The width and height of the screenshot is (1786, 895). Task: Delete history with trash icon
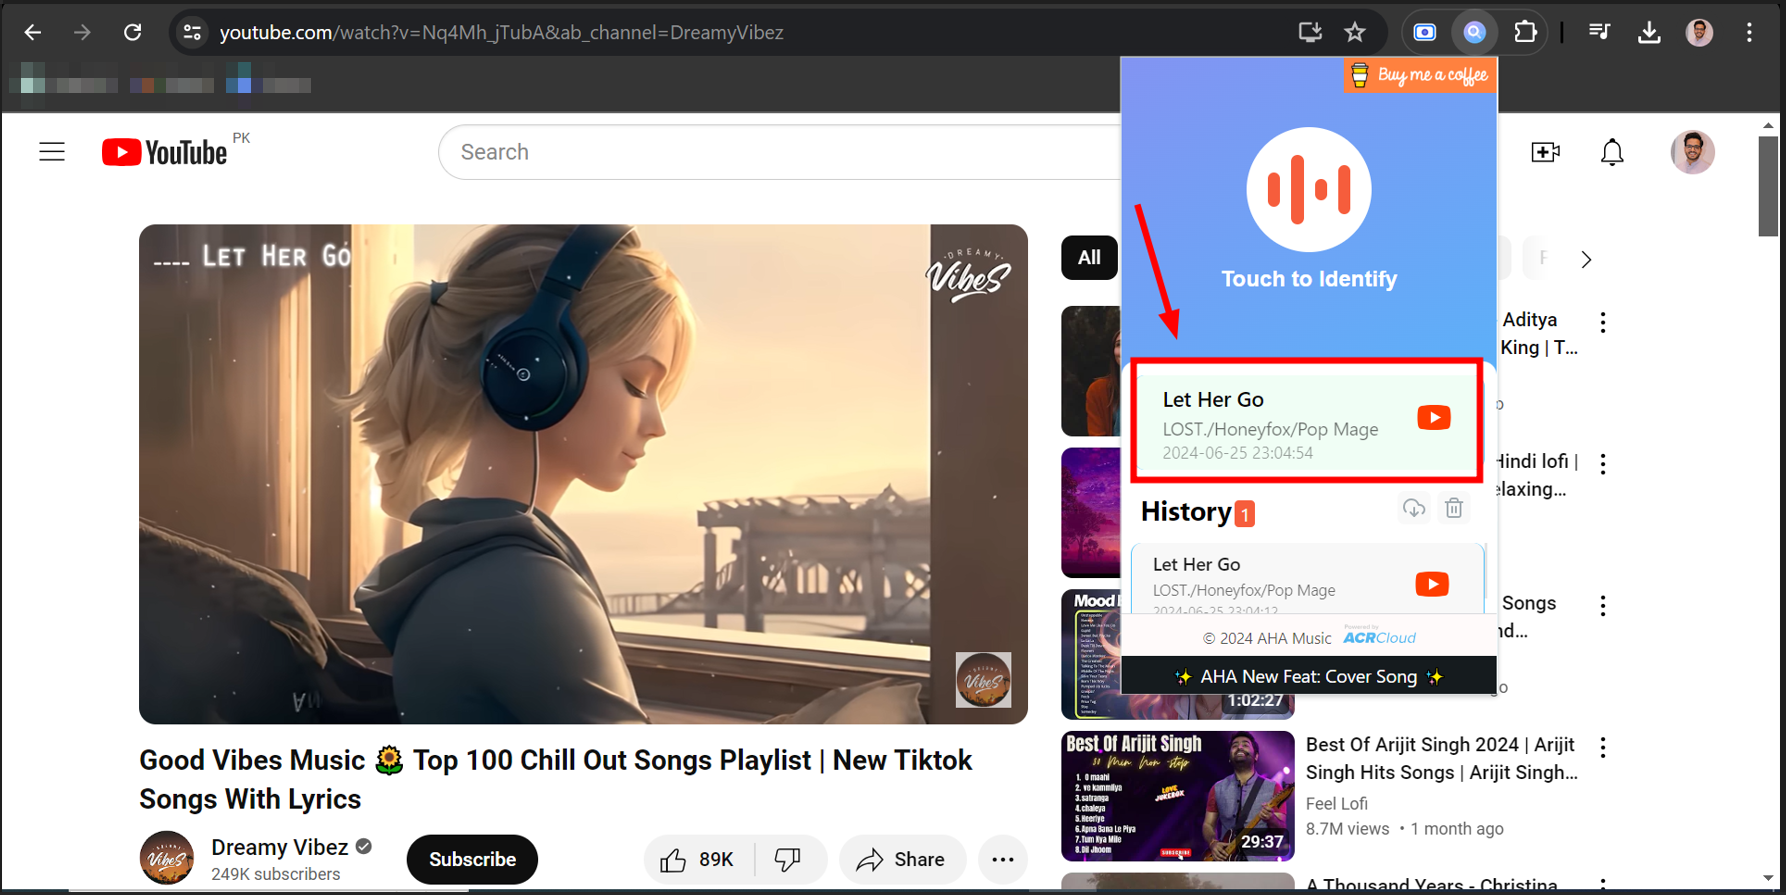coord(1454,508)
